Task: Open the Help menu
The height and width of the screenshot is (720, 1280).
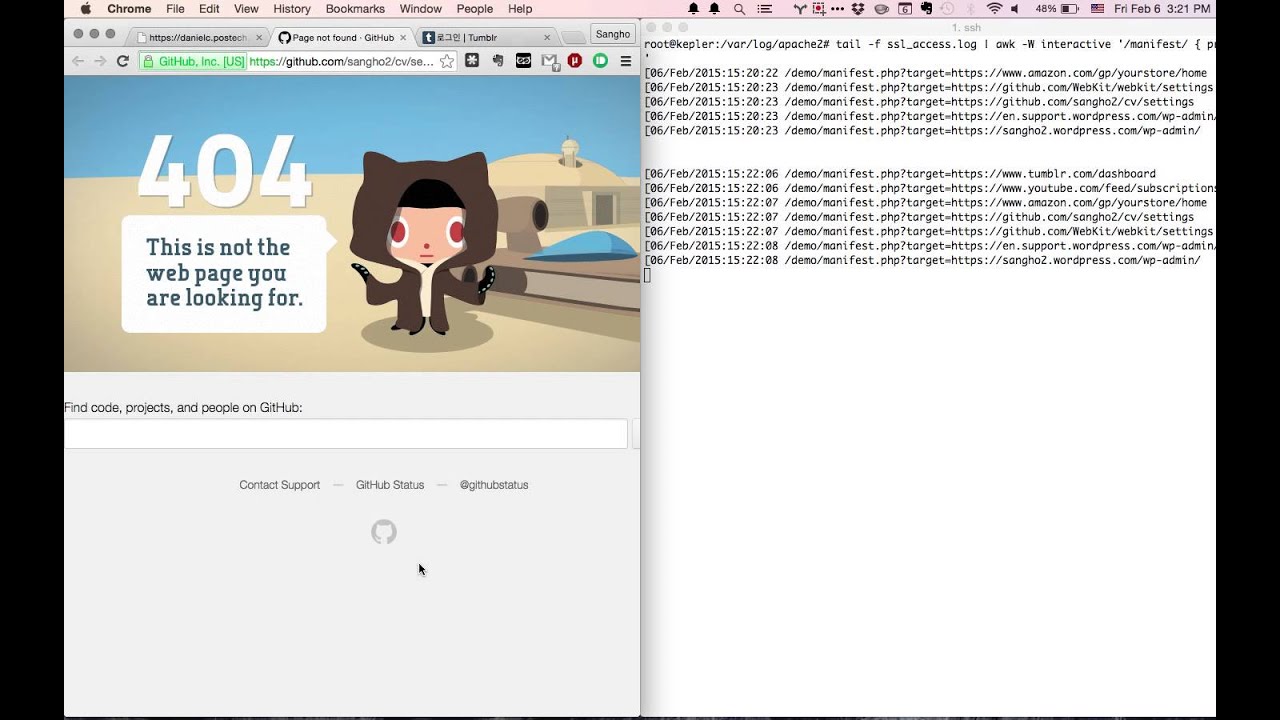Action: (x=520, y=9)
